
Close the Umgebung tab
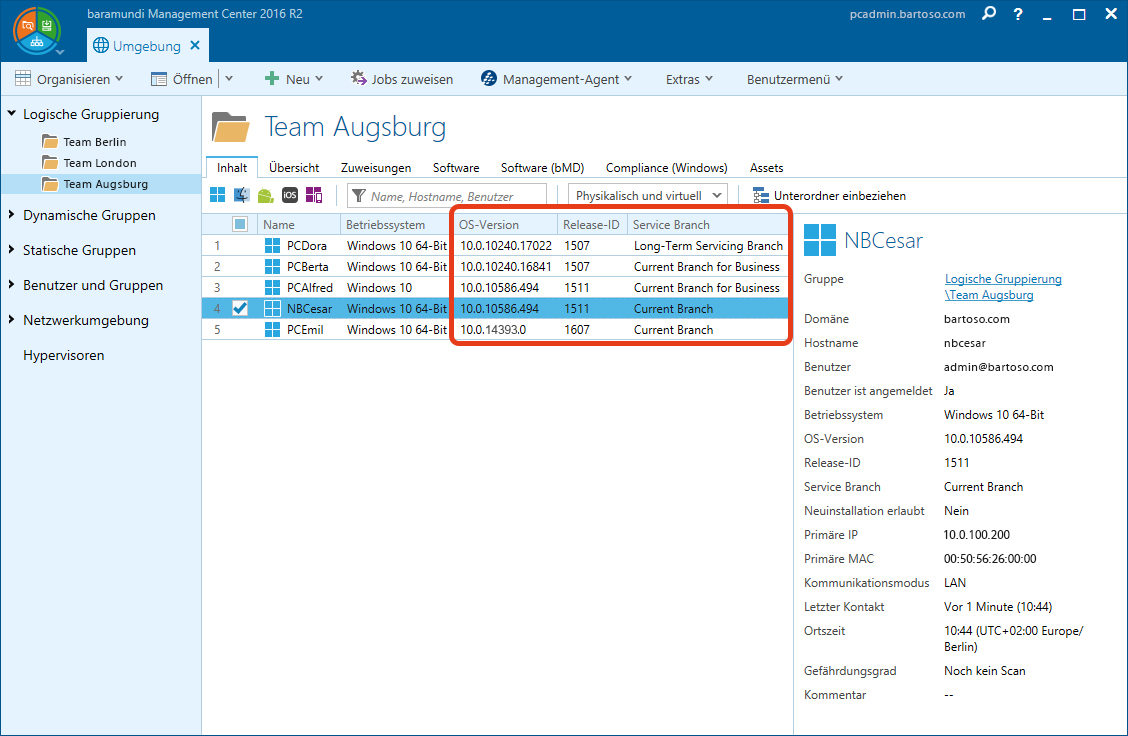click(195, 45)
